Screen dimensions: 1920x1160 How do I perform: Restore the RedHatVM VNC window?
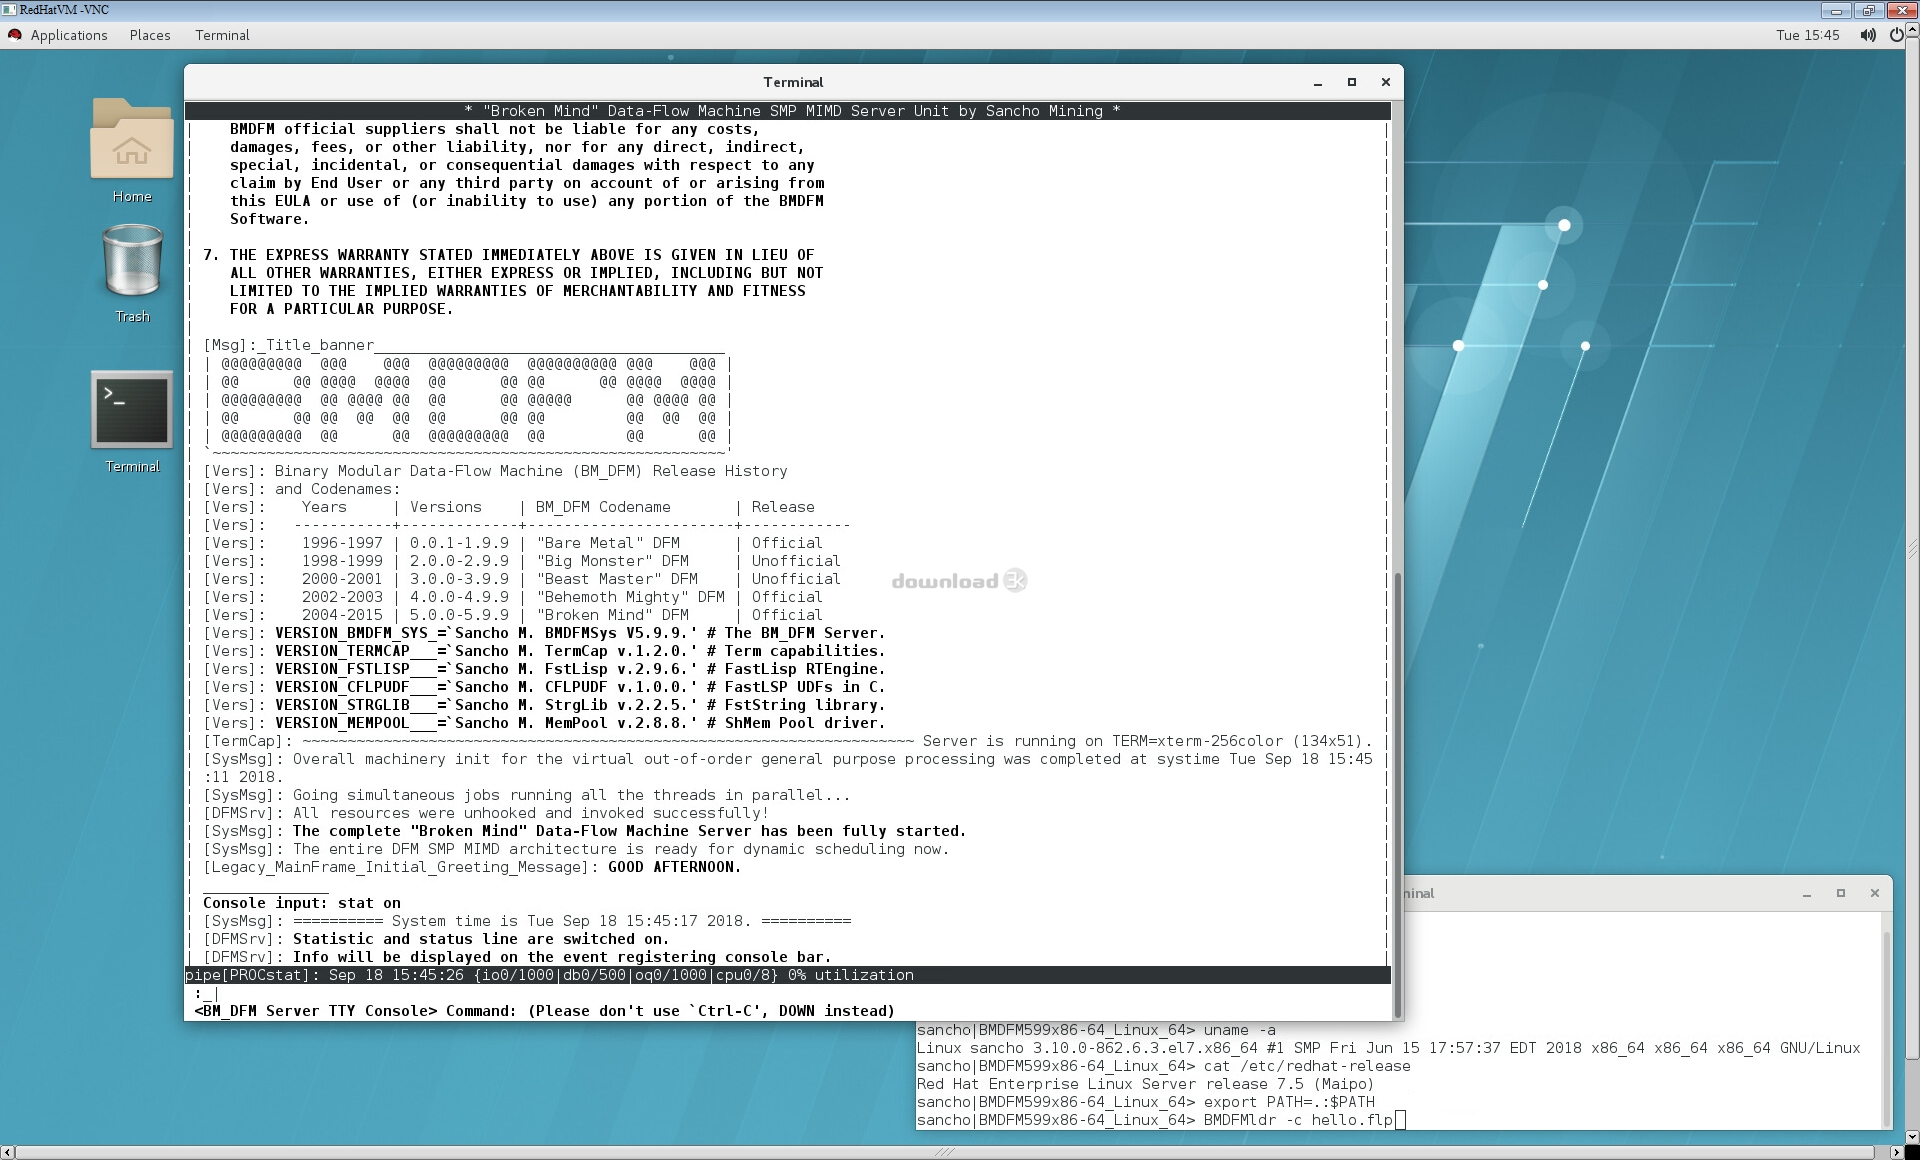click(1869, 10)
